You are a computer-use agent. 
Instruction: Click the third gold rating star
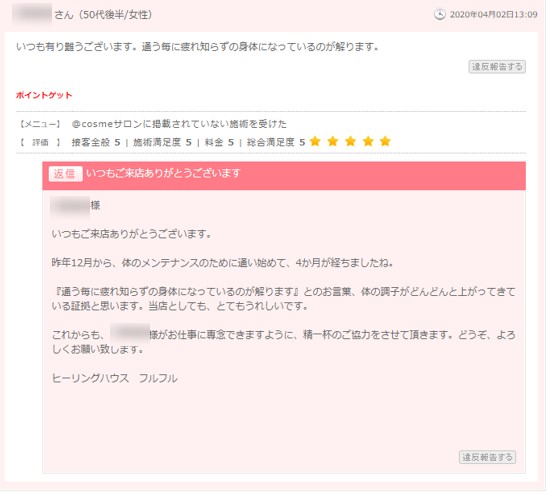click(350, 141)
